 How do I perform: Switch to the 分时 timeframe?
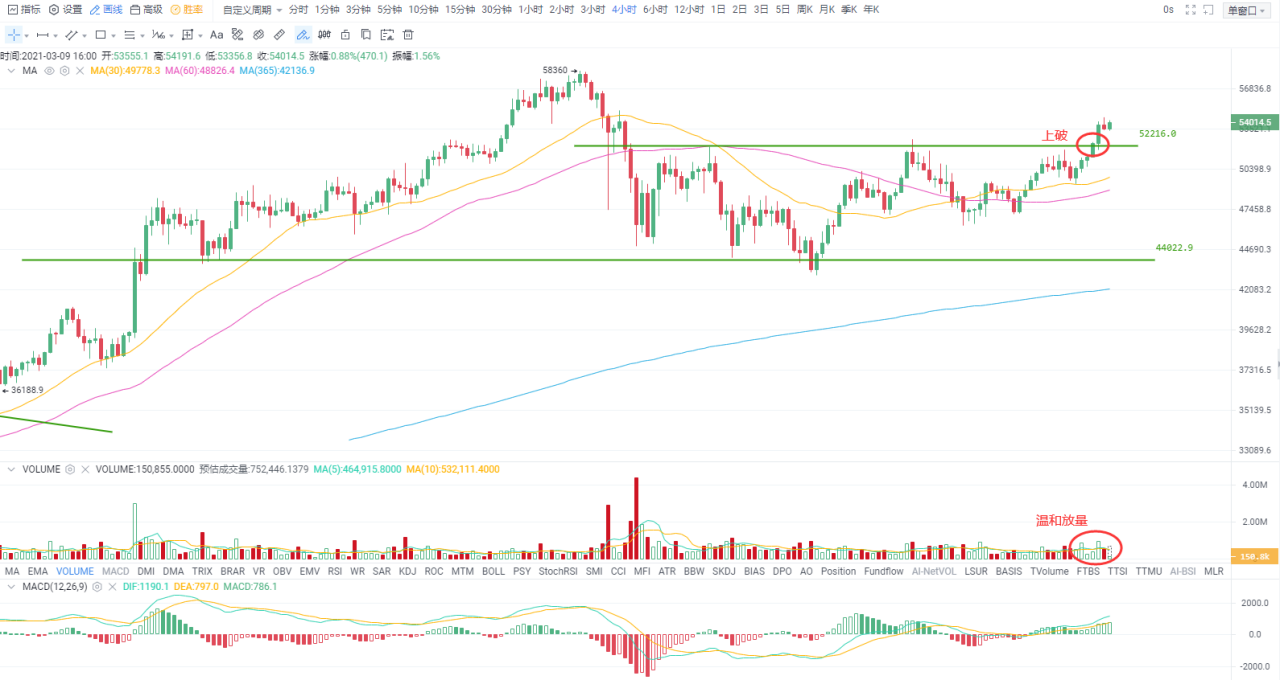click(x=298, y=9)
